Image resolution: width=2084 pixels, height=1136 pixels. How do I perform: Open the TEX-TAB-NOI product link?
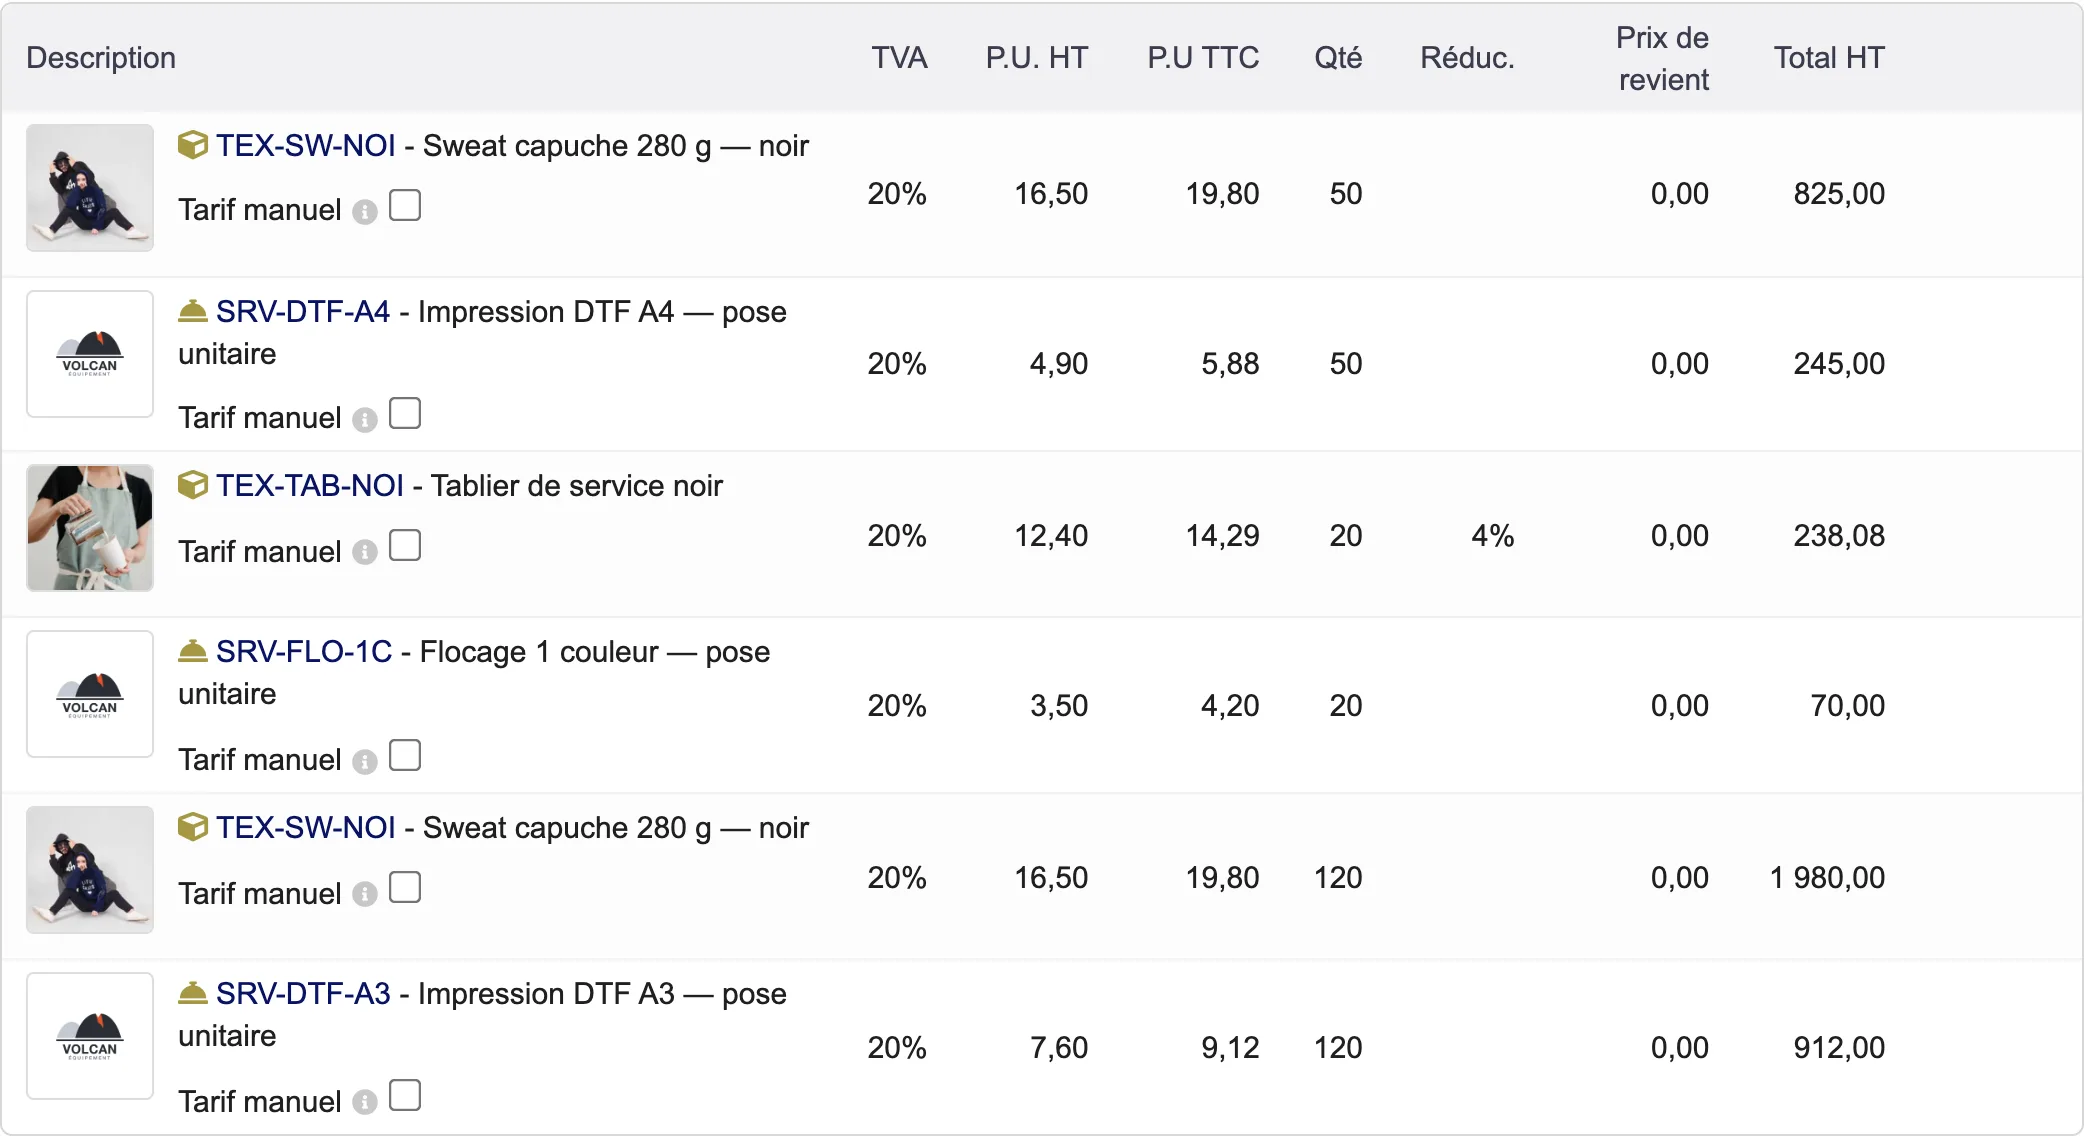pos(310,486)
